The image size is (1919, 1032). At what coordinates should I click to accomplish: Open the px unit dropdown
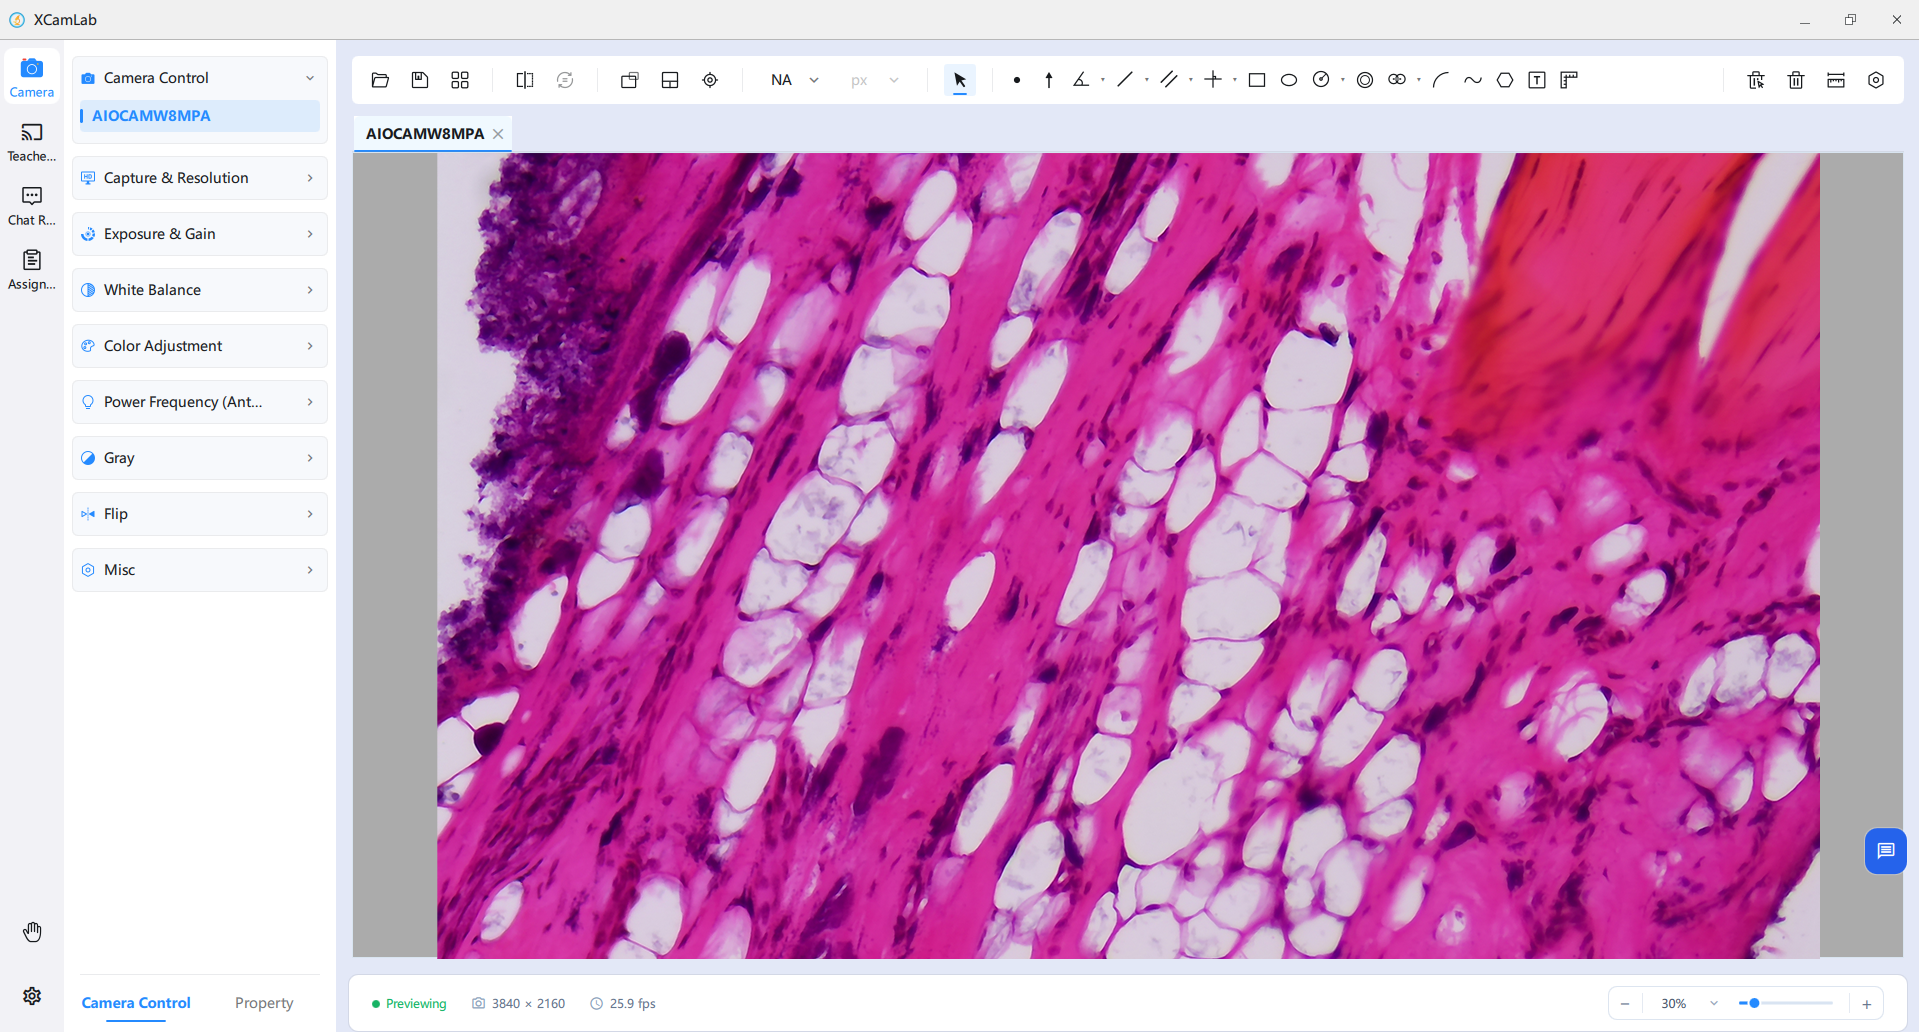875,80
